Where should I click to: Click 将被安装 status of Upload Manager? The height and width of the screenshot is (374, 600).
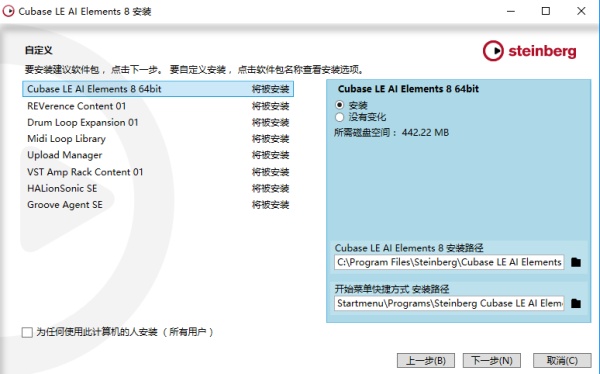pyautogui.click(x=271, y=155)
